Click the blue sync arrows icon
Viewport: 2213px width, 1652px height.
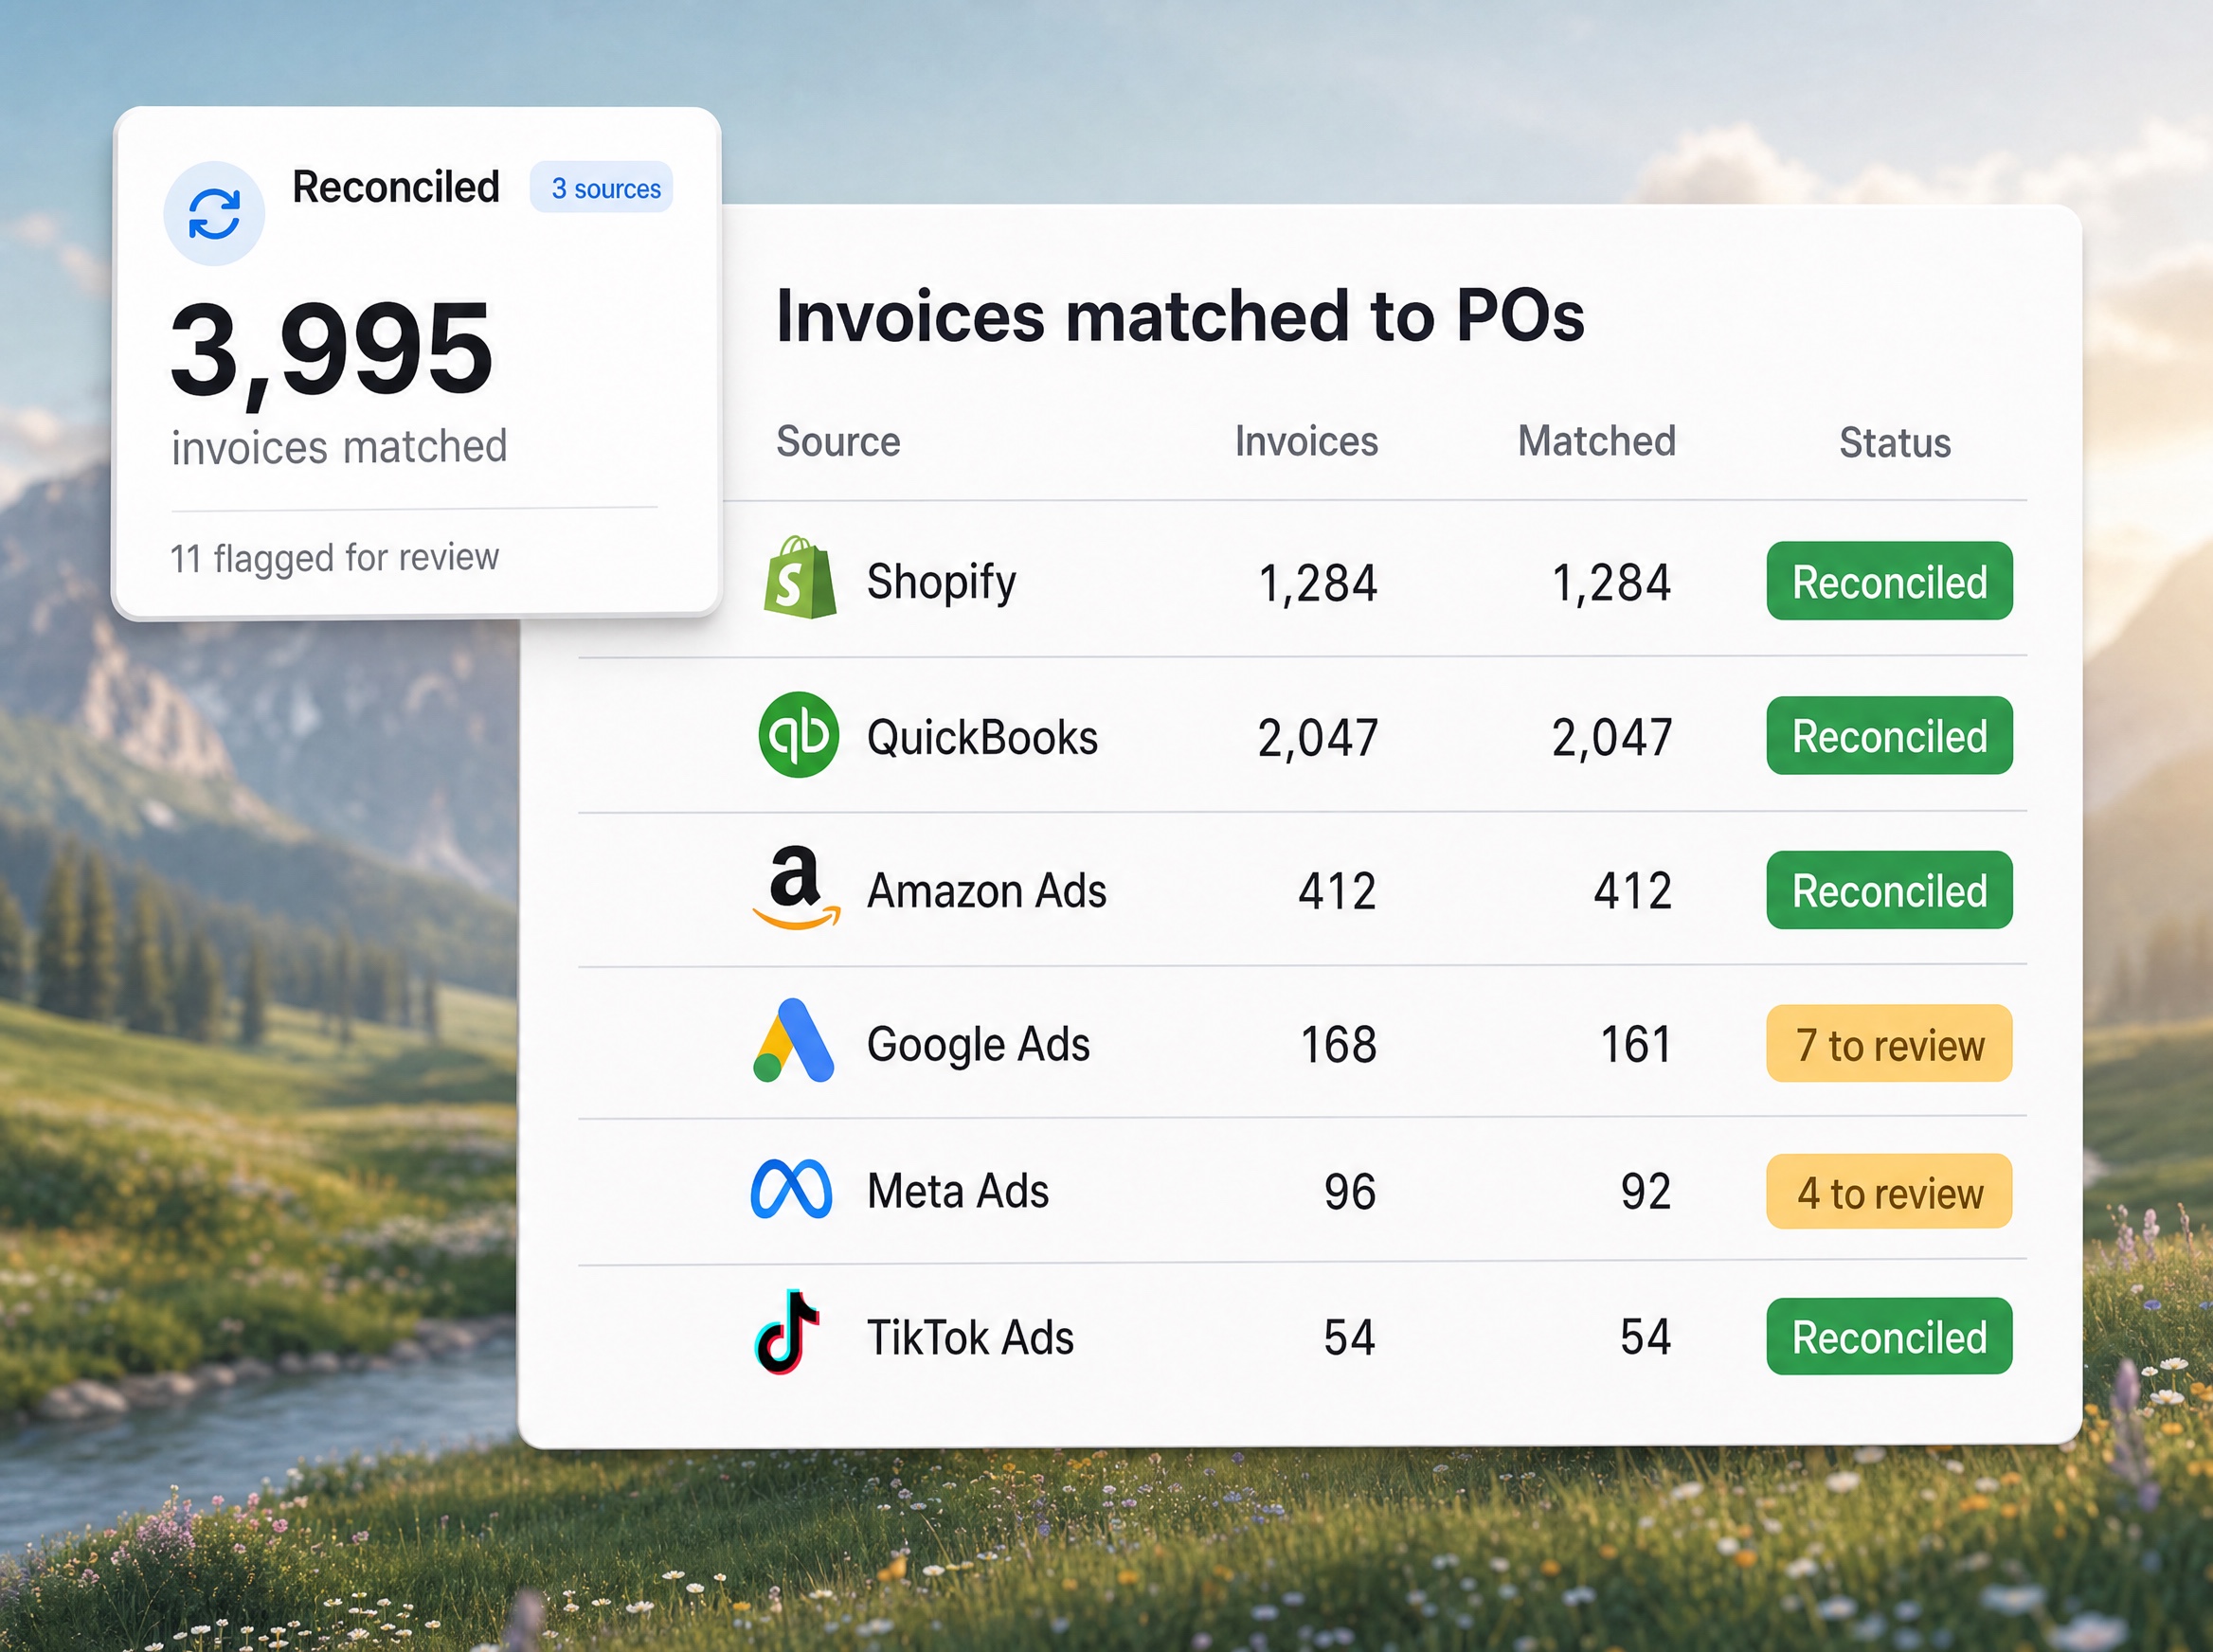tap(214, 214)
